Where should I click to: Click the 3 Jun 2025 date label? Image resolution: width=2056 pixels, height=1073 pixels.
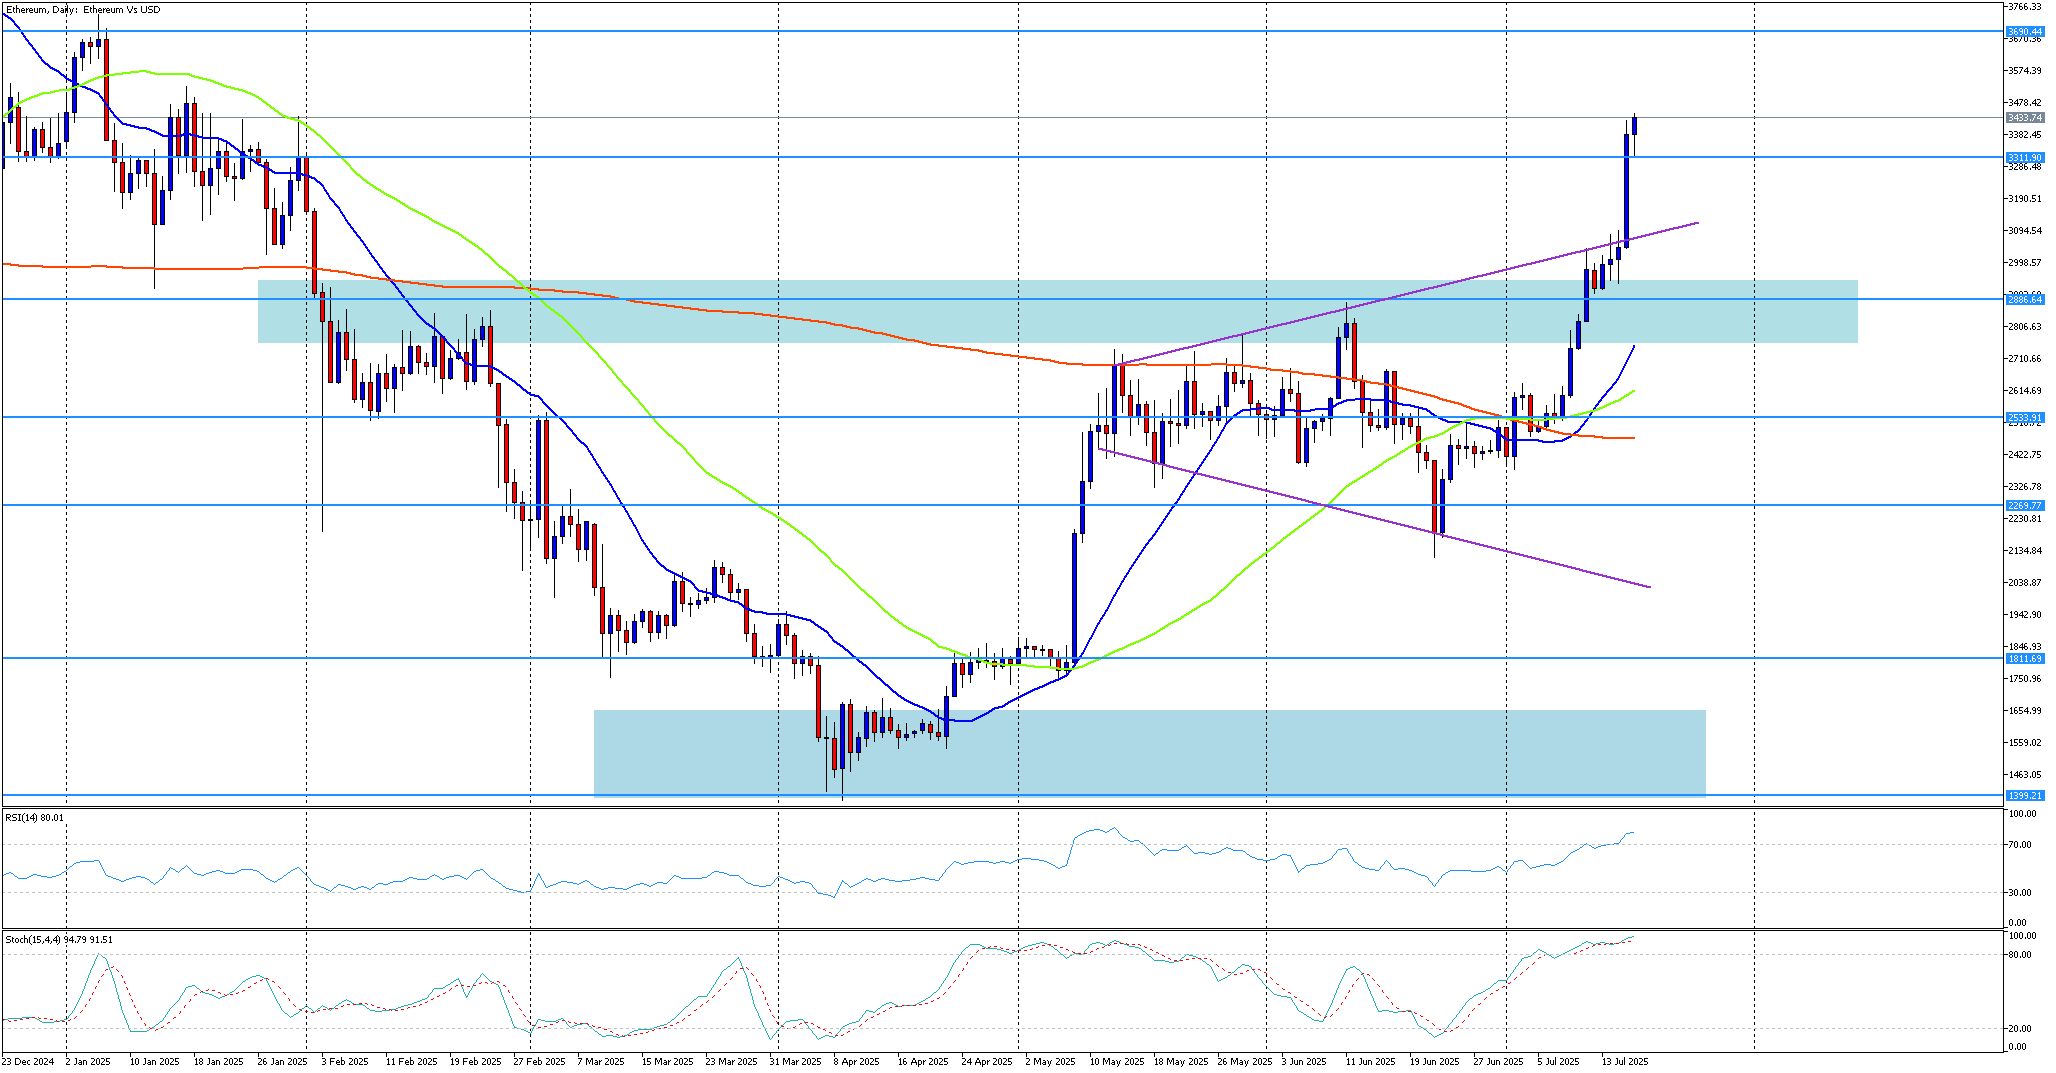coord(1304,1062)
